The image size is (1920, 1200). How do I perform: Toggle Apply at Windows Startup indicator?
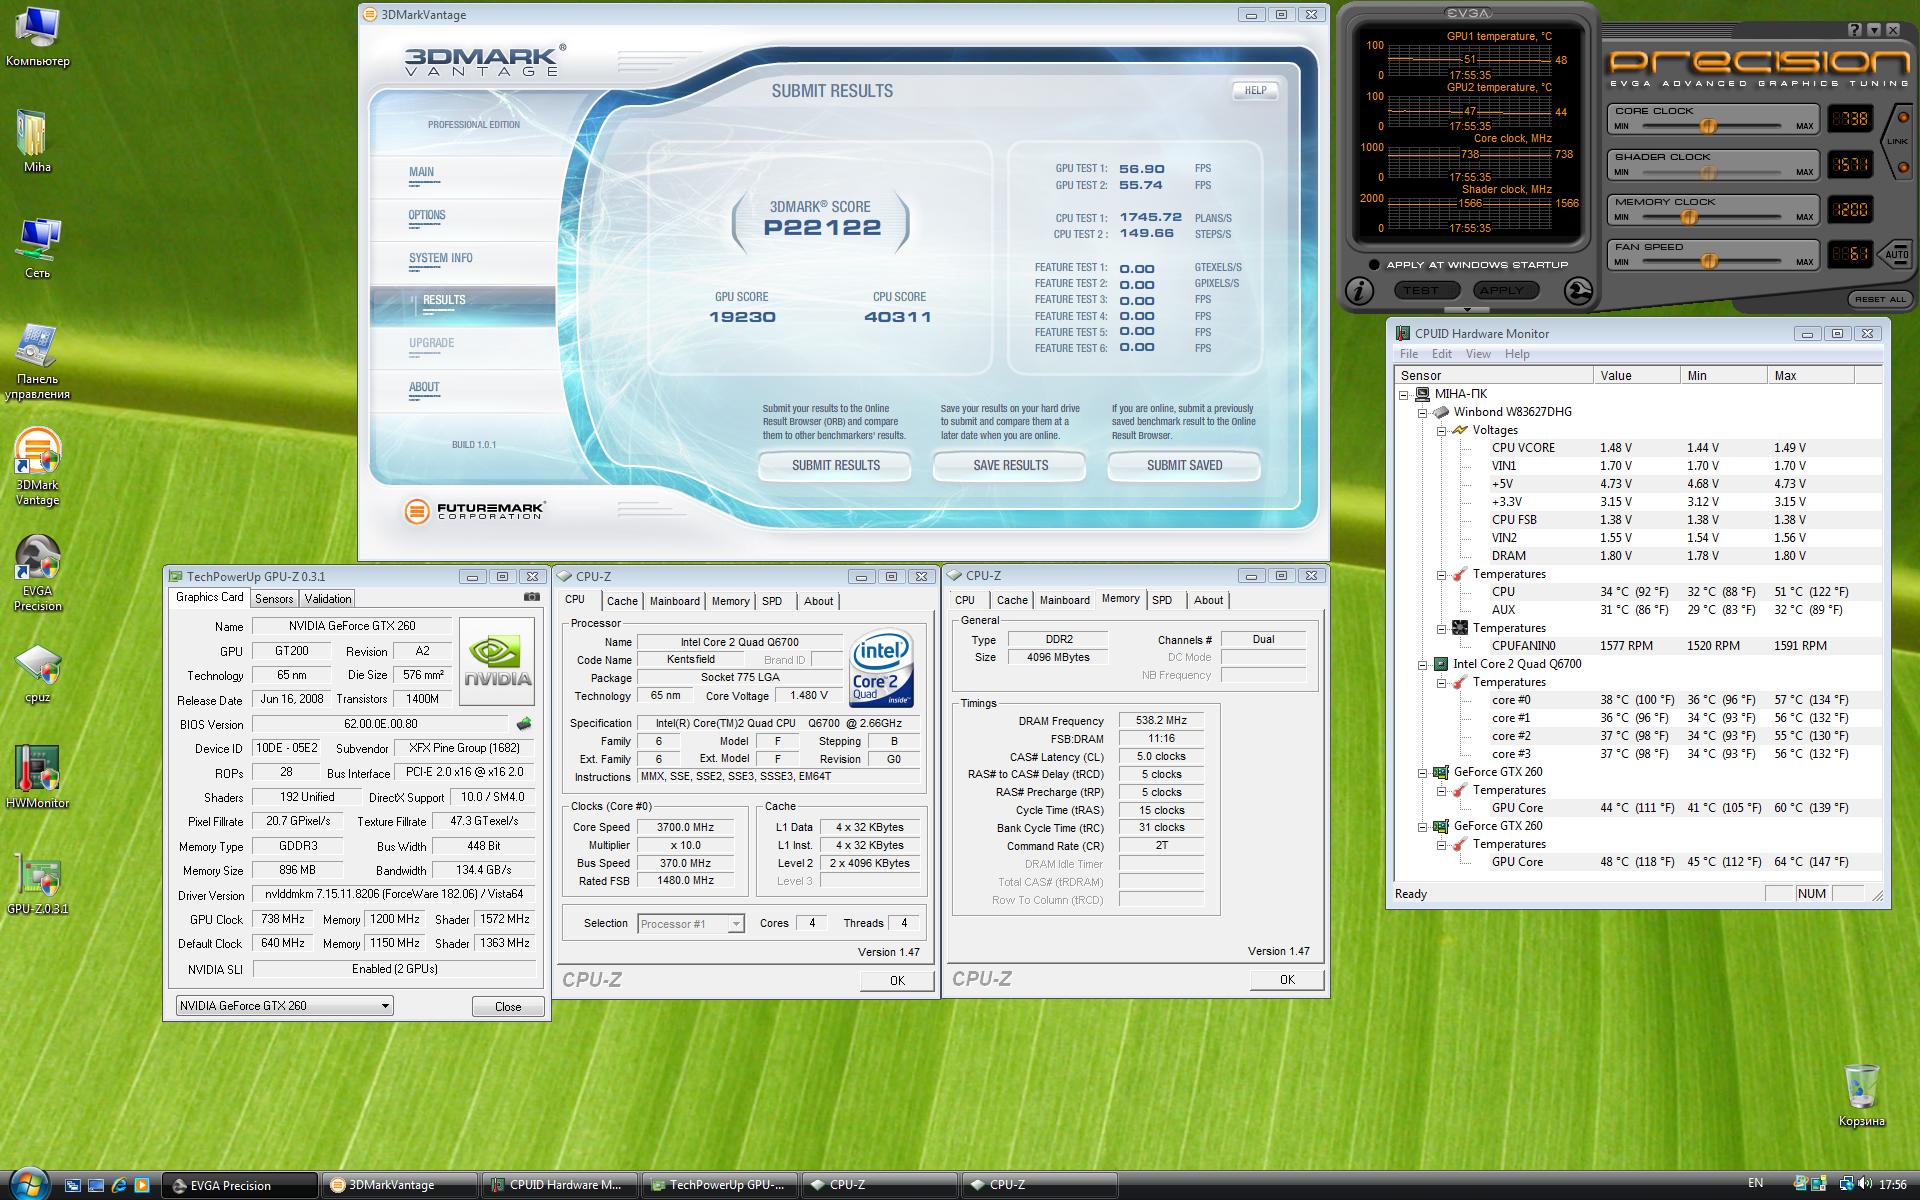(x=1374, y=265)
